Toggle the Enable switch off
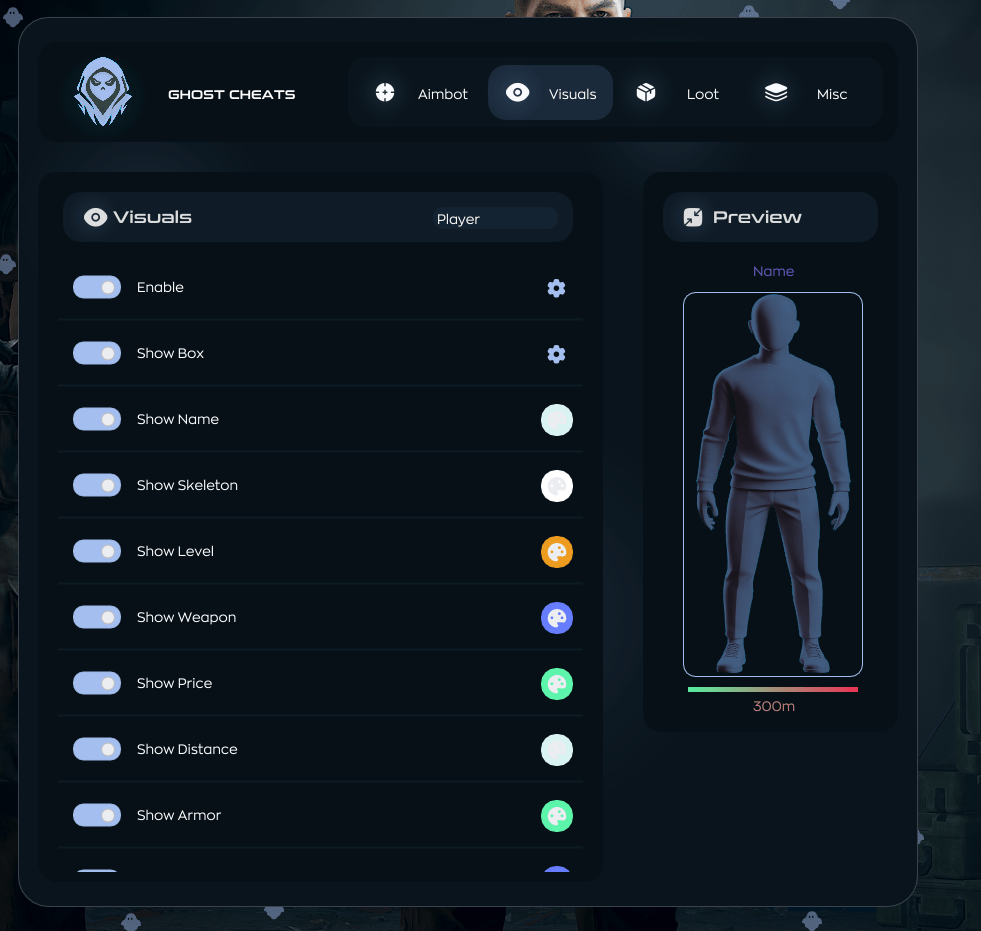The height and width of the screenshot is (931, 981). 97,287
